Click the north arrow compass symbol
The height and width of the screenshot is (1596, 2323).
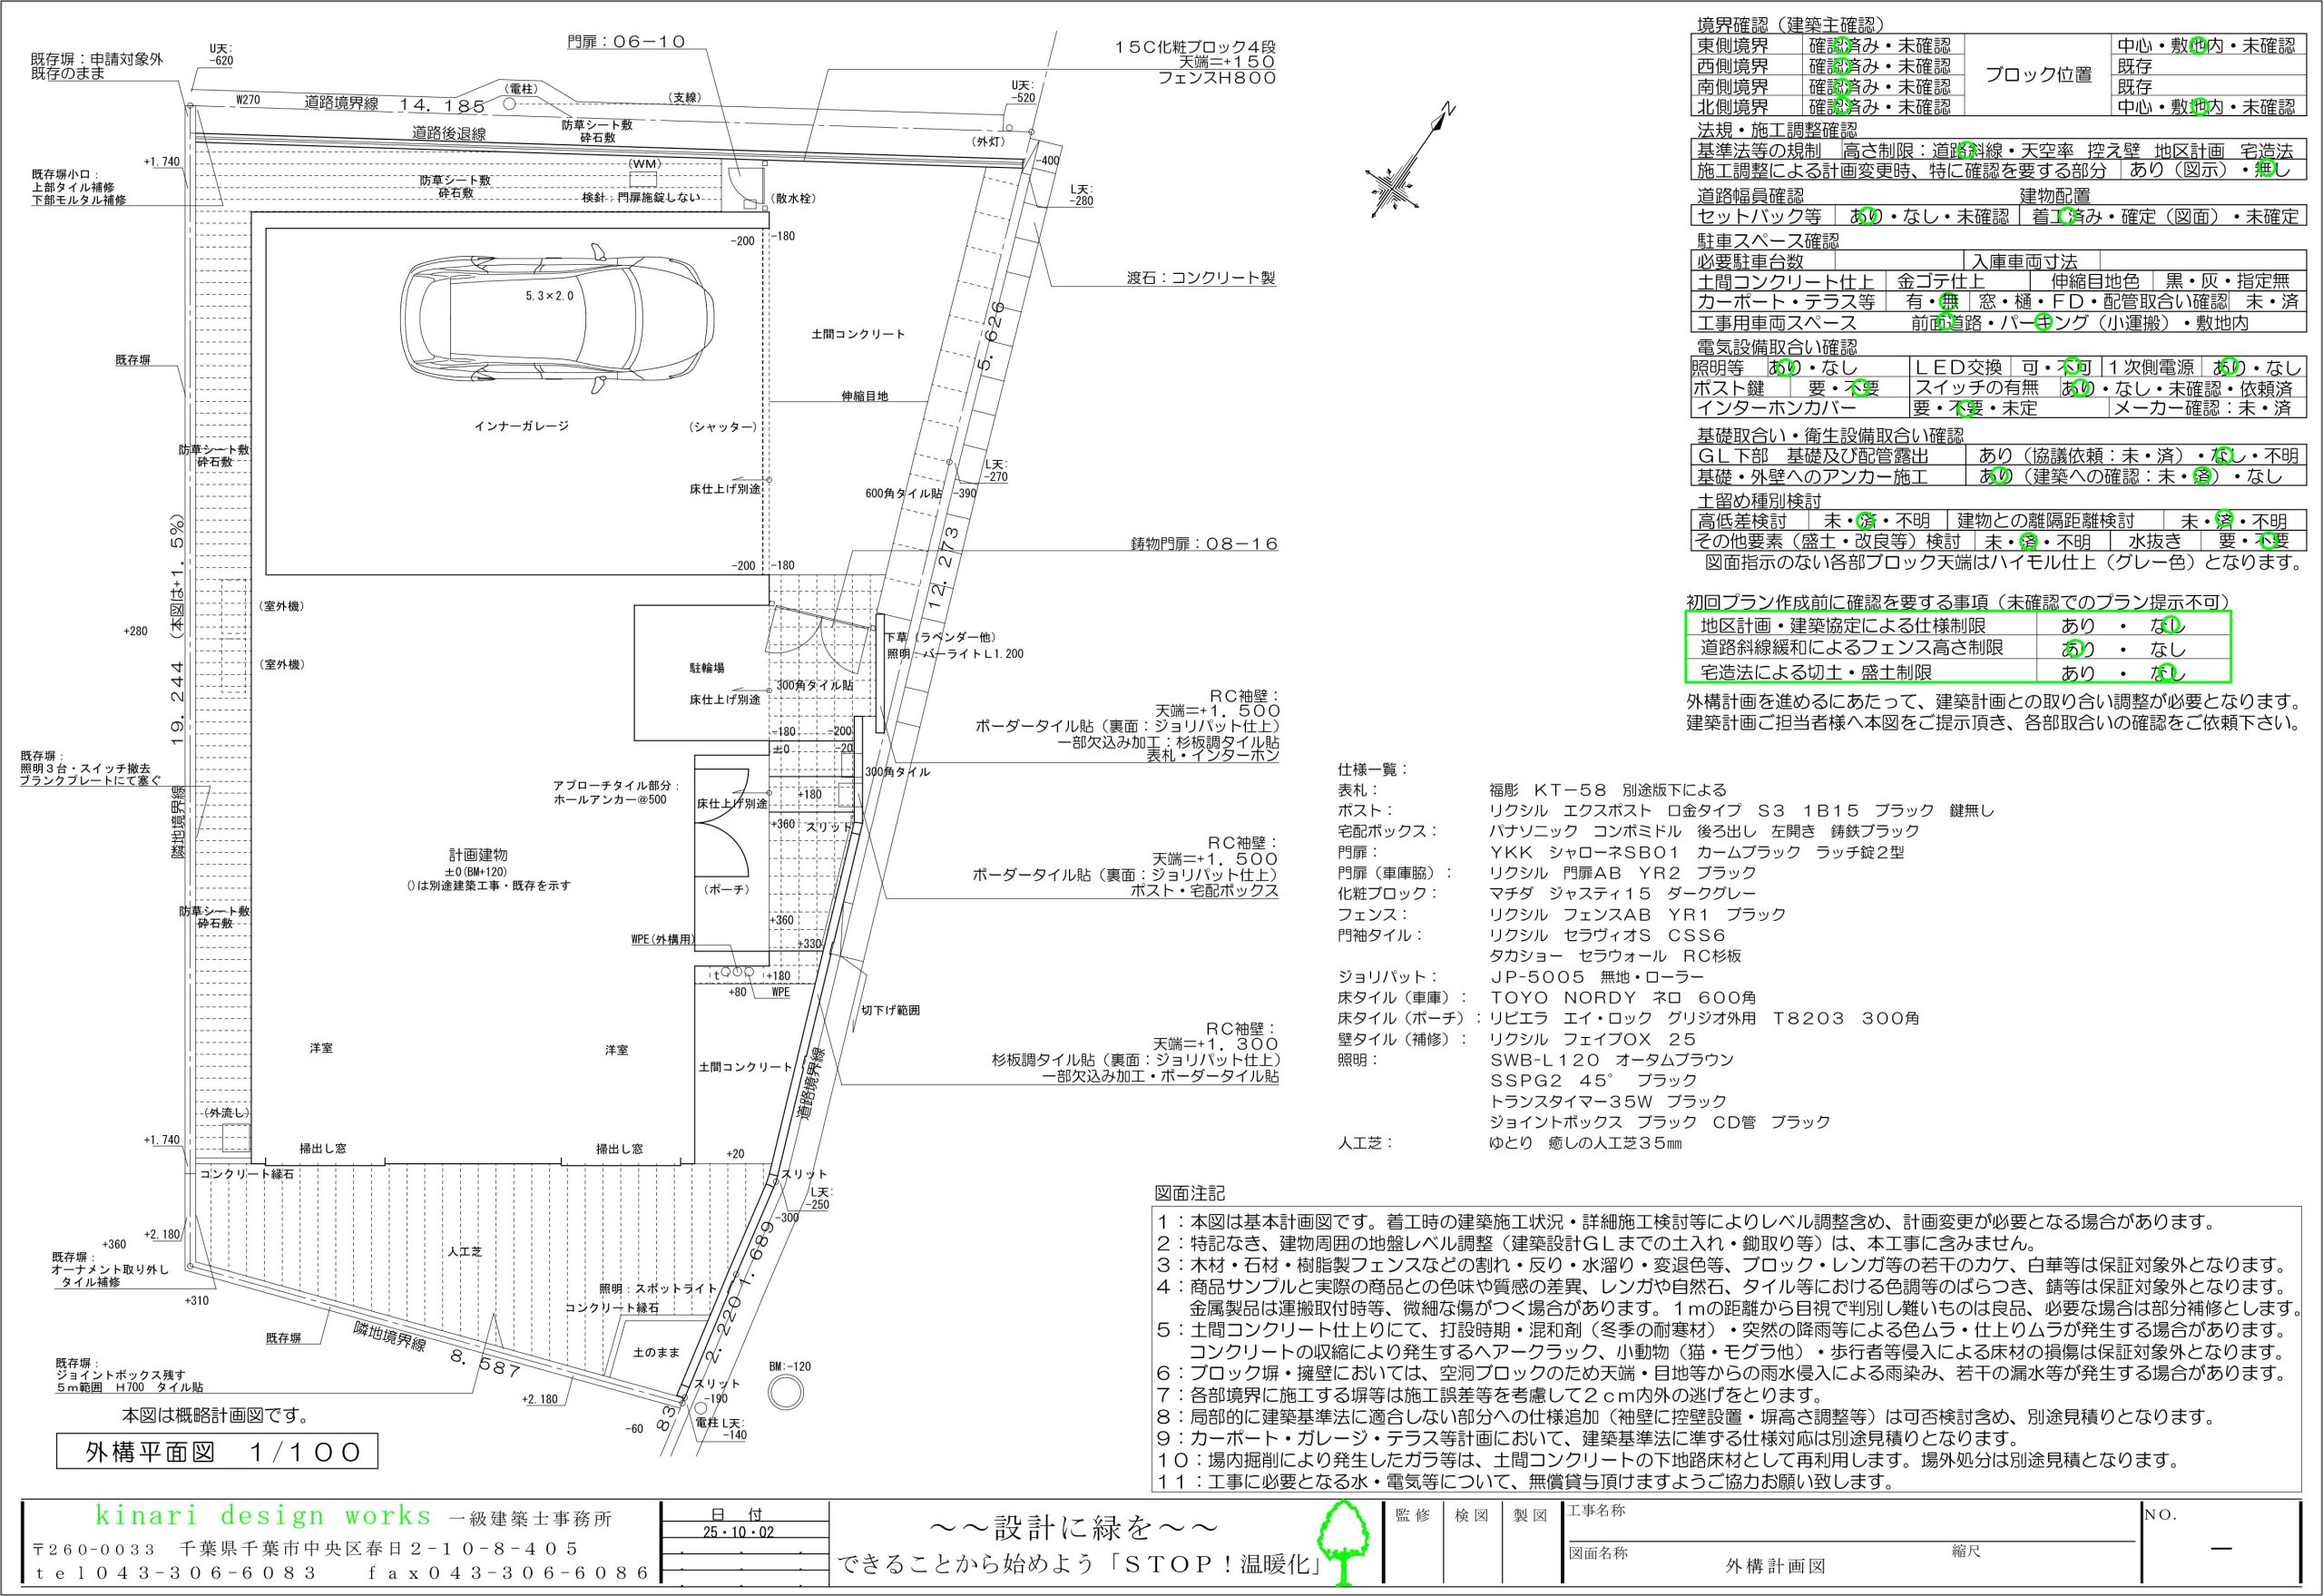(x=1401, y=178)
